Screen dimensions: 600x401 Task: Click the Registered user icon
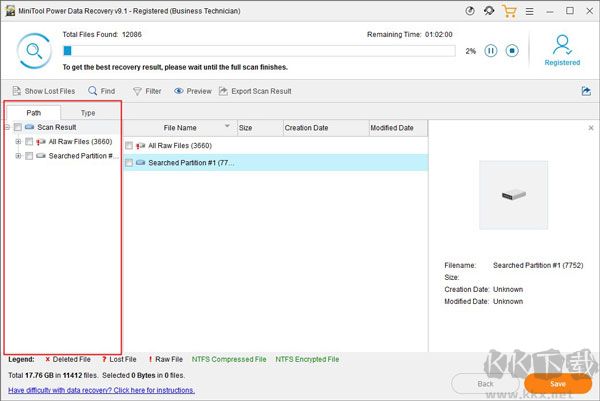(562, 45)
